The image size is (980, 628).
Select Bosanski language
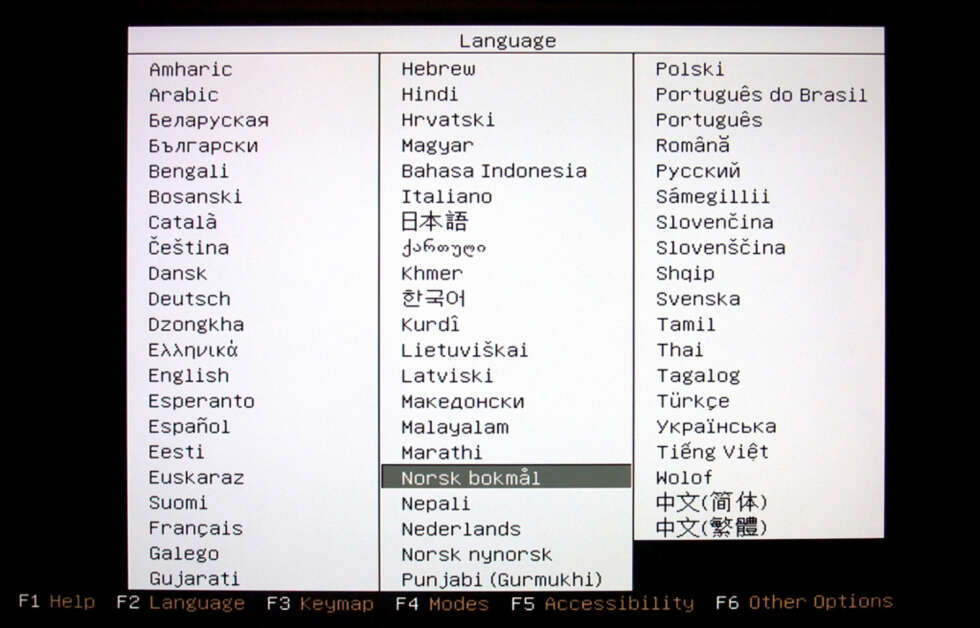coord(195,197)
